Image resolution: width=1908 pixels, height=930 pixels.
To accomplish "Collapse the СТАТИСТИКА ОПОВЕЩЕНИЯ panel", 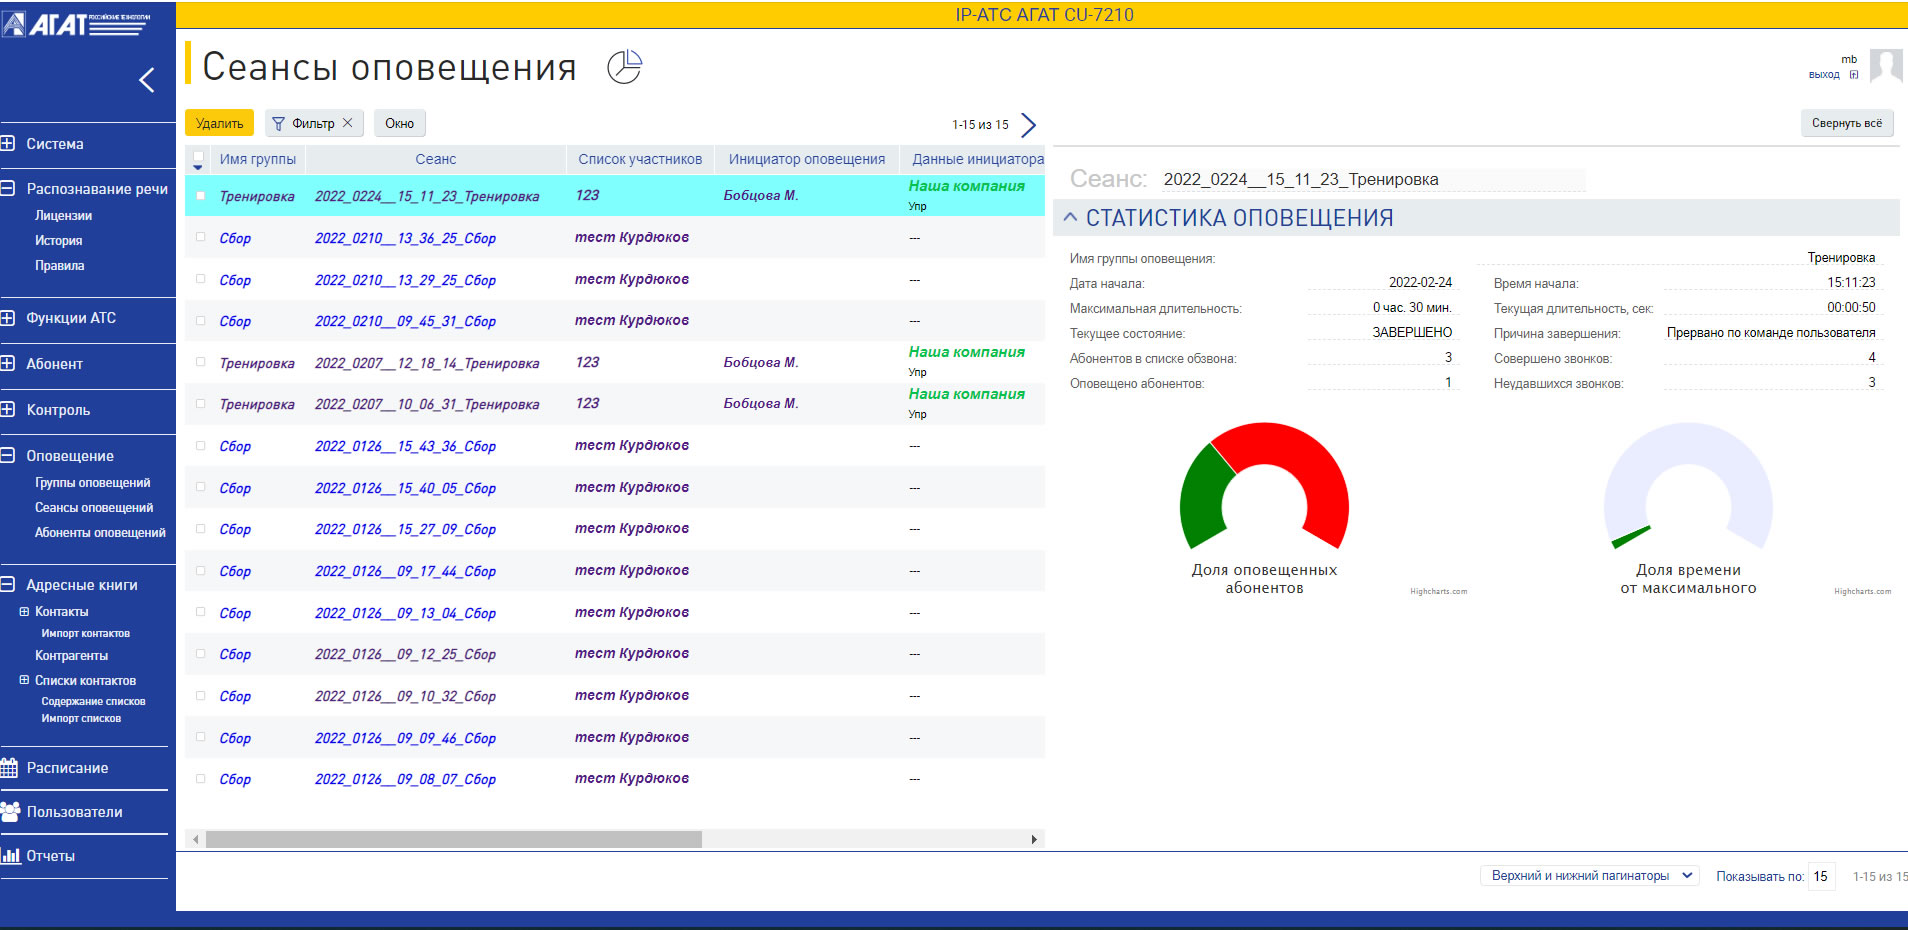I will point(1070,217).
